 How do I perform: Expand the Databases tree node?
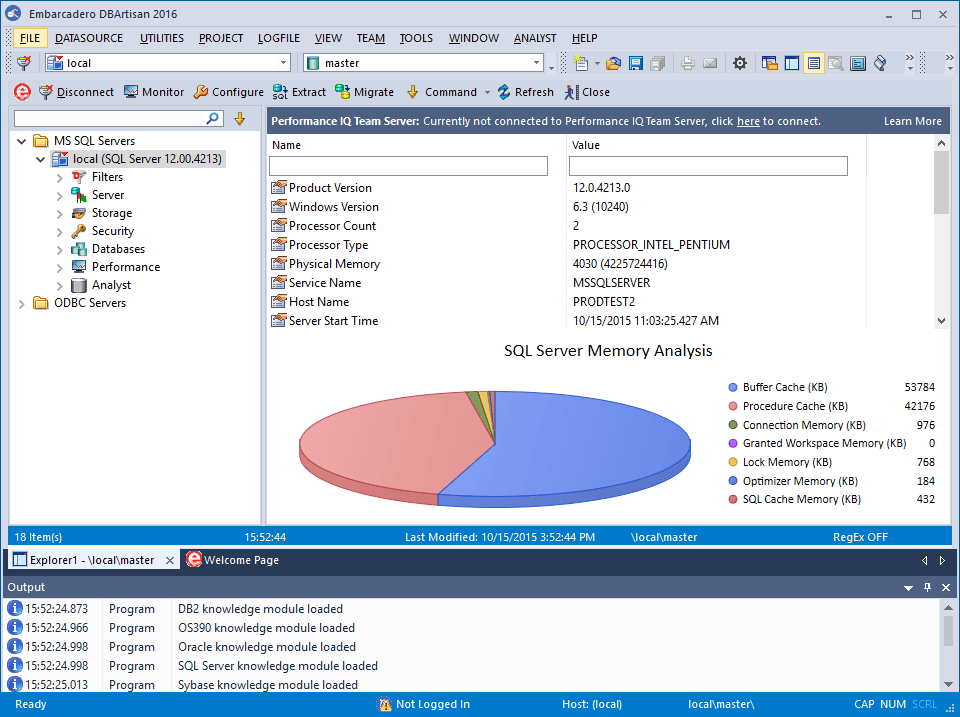(x=59, y=250)
